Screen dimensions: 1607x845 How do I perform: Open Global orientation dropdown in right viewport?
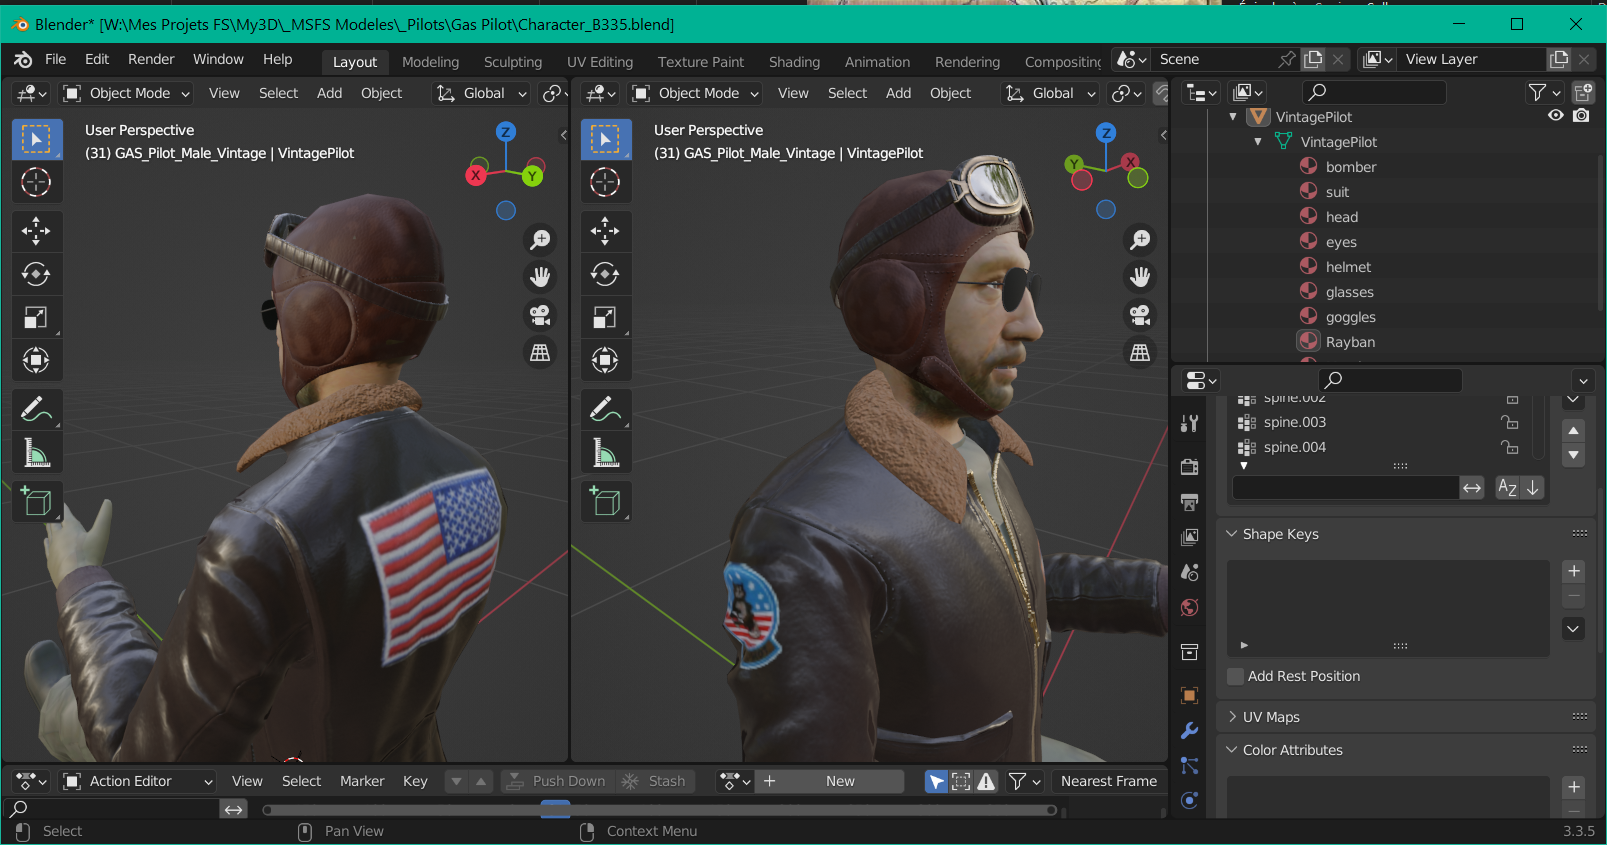click(1052, 93)
